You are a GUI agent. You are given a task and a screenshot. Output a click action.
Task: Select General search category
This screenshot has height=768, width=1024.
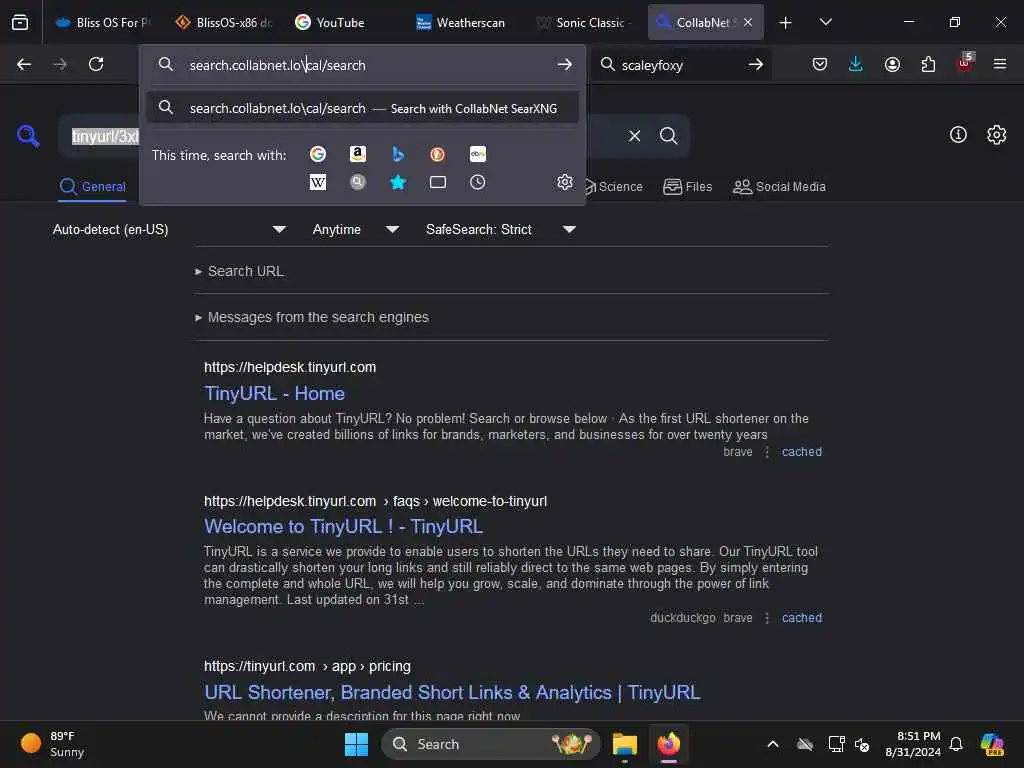92,187
